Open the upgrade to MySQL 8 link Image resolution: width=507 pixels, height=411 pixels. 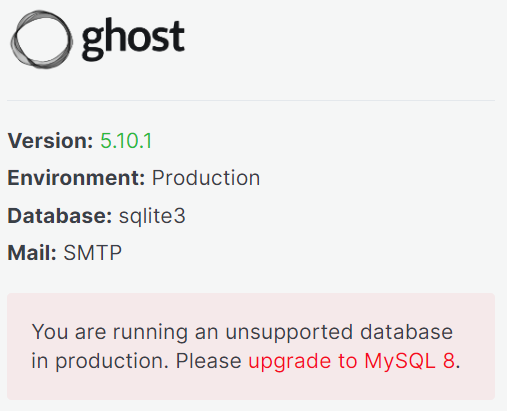pyautogui.click(x=351, y=361)
